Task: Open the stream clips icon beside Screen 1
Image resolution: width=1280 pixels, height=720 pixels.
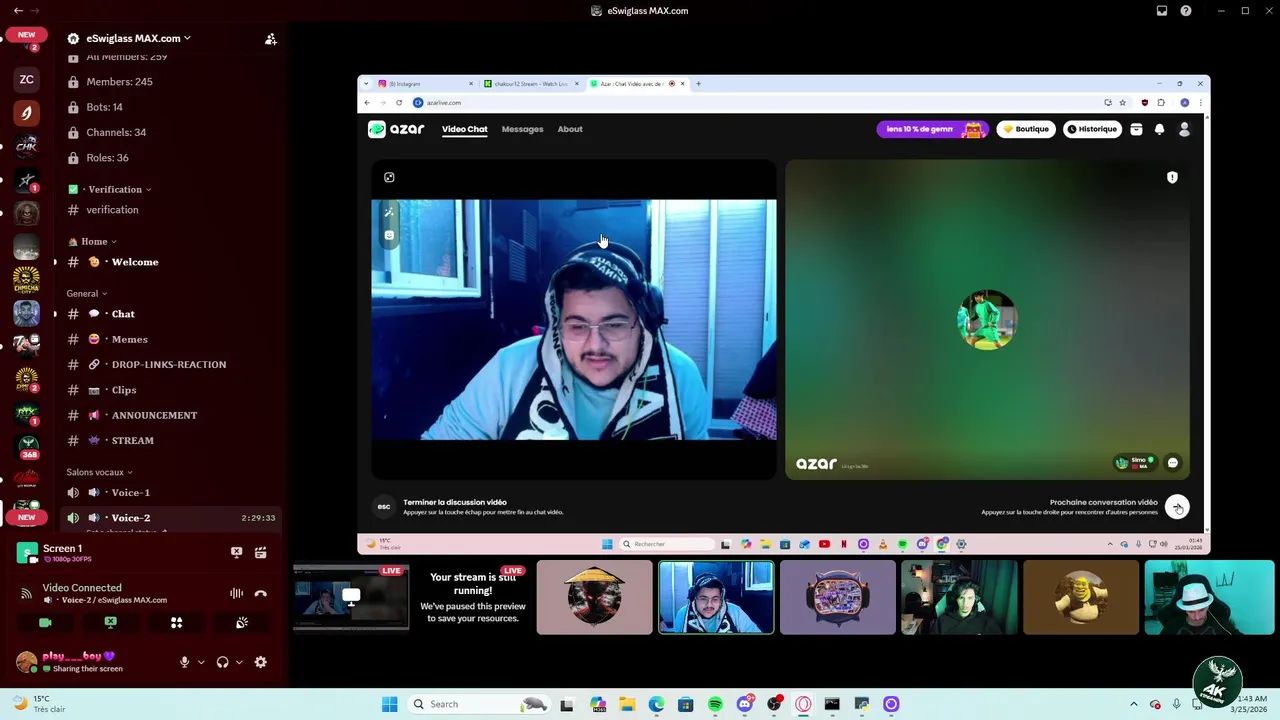Action: [x=260, y=552]
